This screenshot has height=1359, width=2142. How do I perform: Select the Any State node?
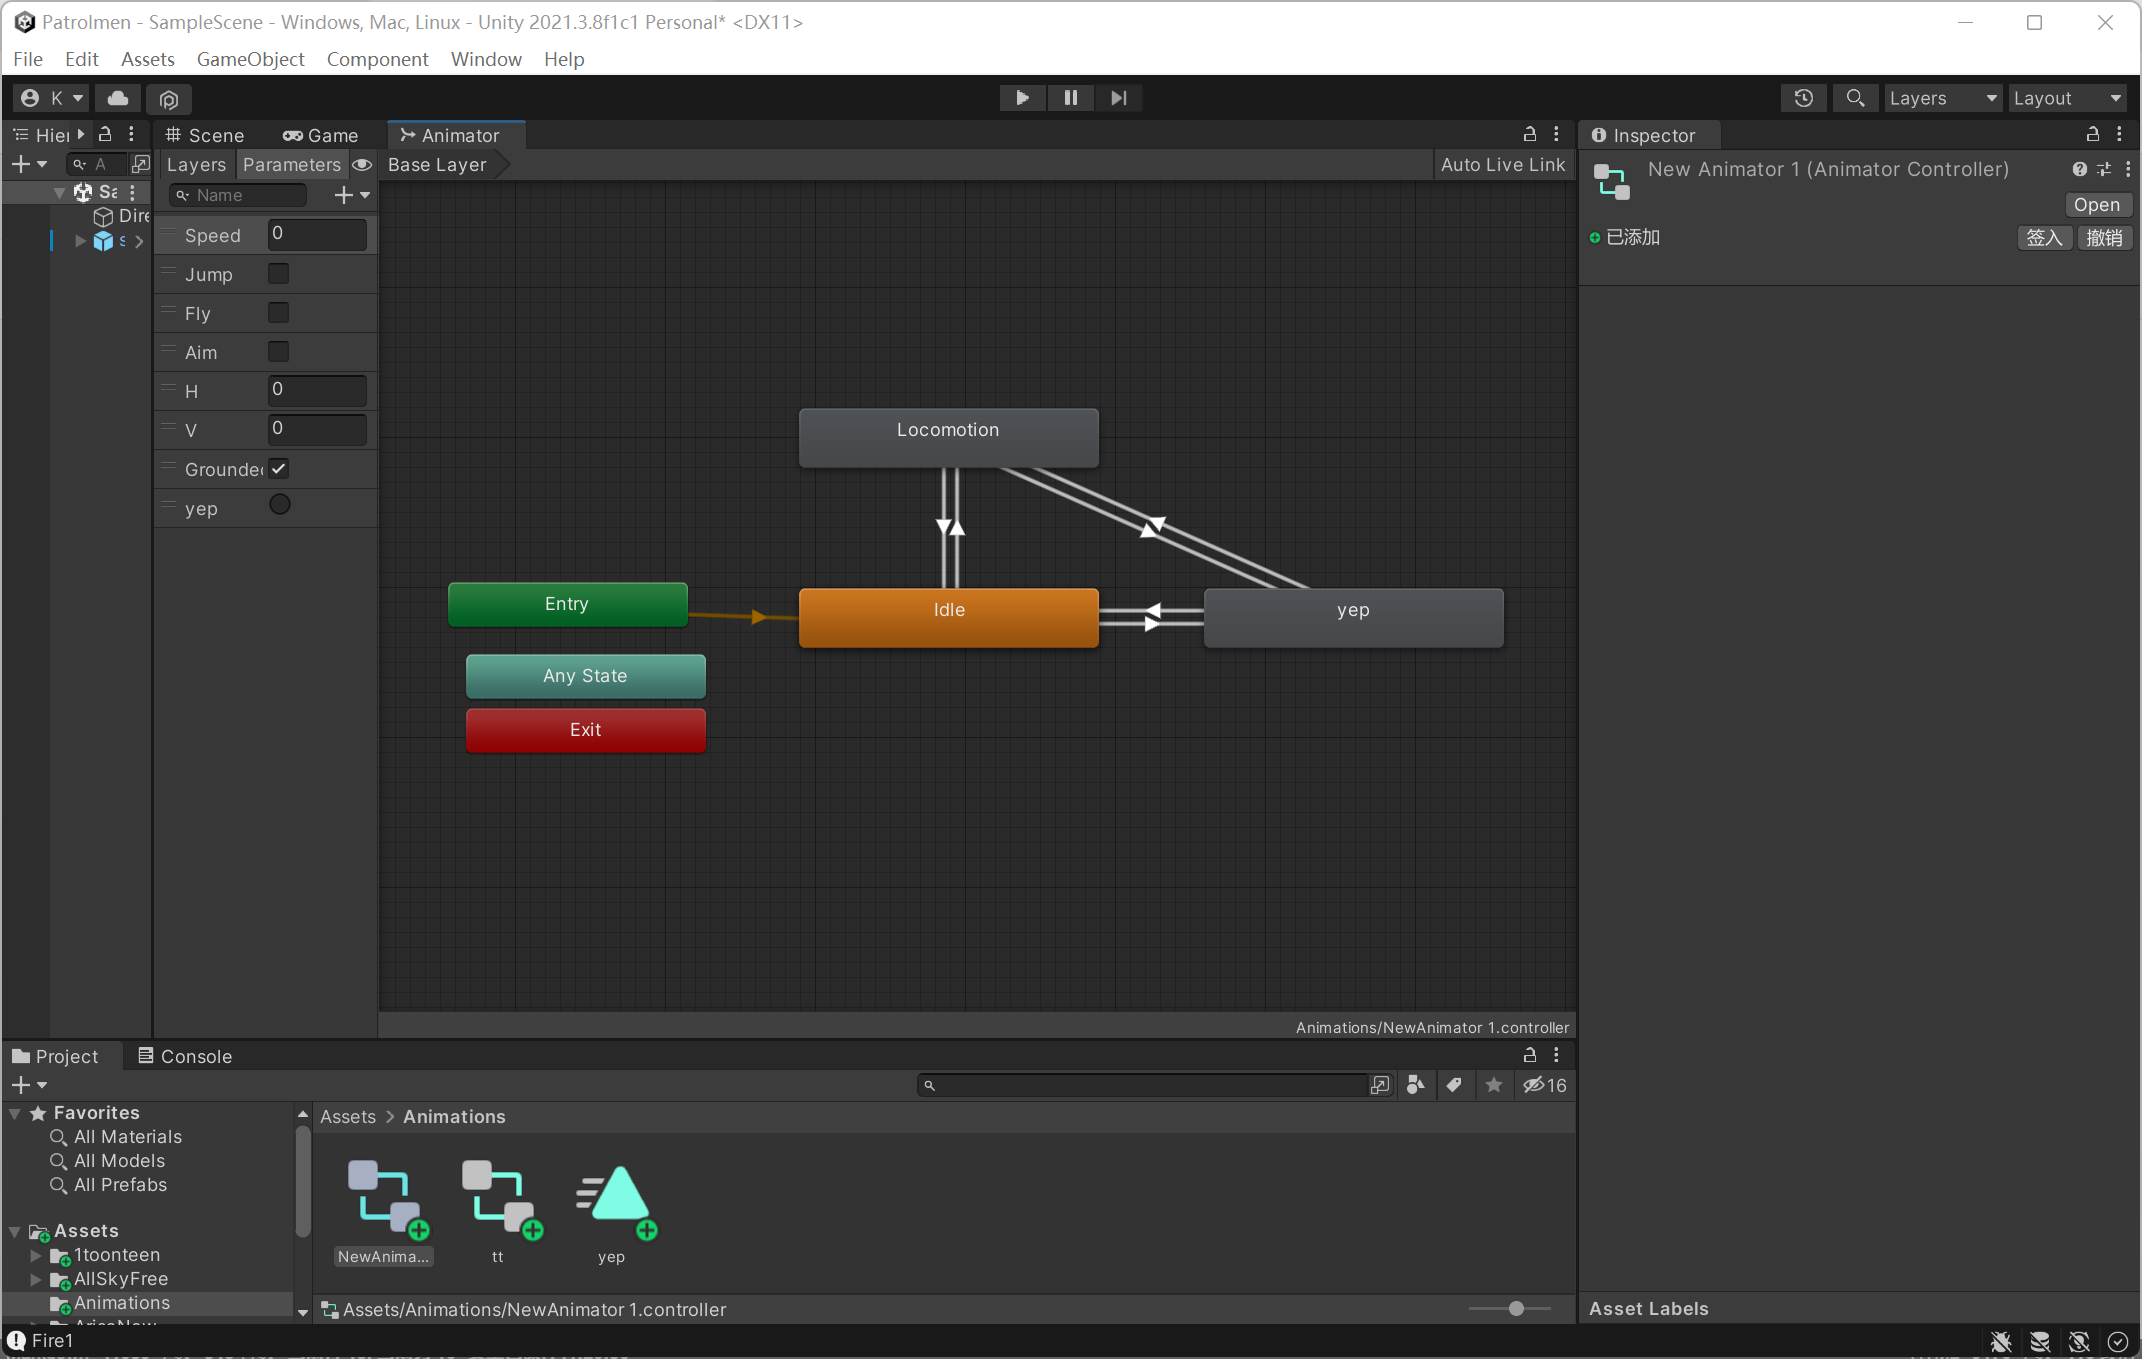(x=585, y=676)
